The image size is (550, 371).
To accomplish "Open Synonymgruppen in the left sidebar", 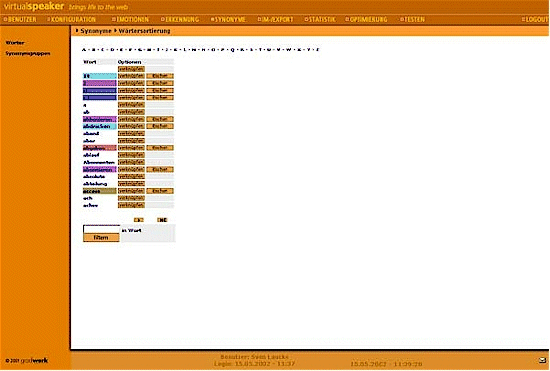I will click(28, 54).
